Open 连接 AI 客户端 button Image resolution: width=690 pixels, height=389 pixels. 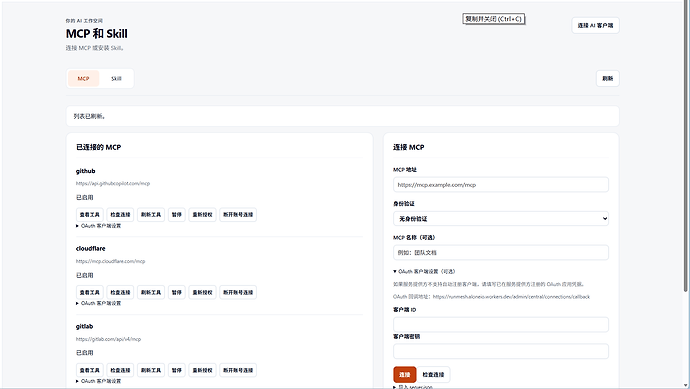(595, 26)
